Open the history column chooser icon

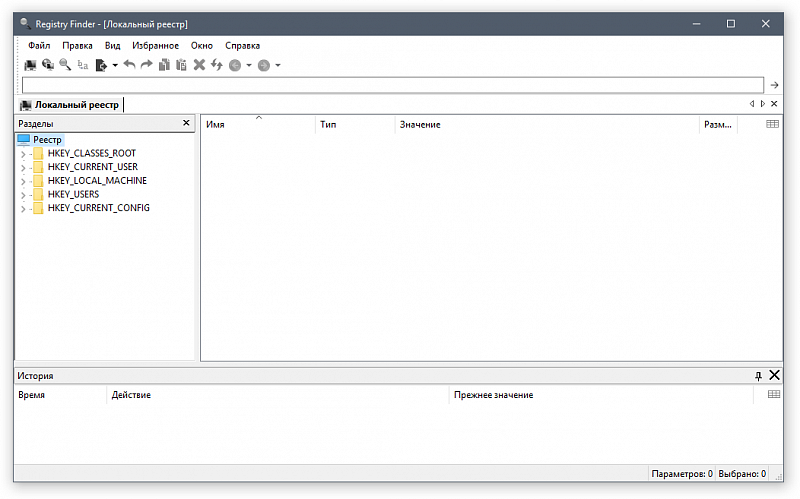click(x=774, y=394)
